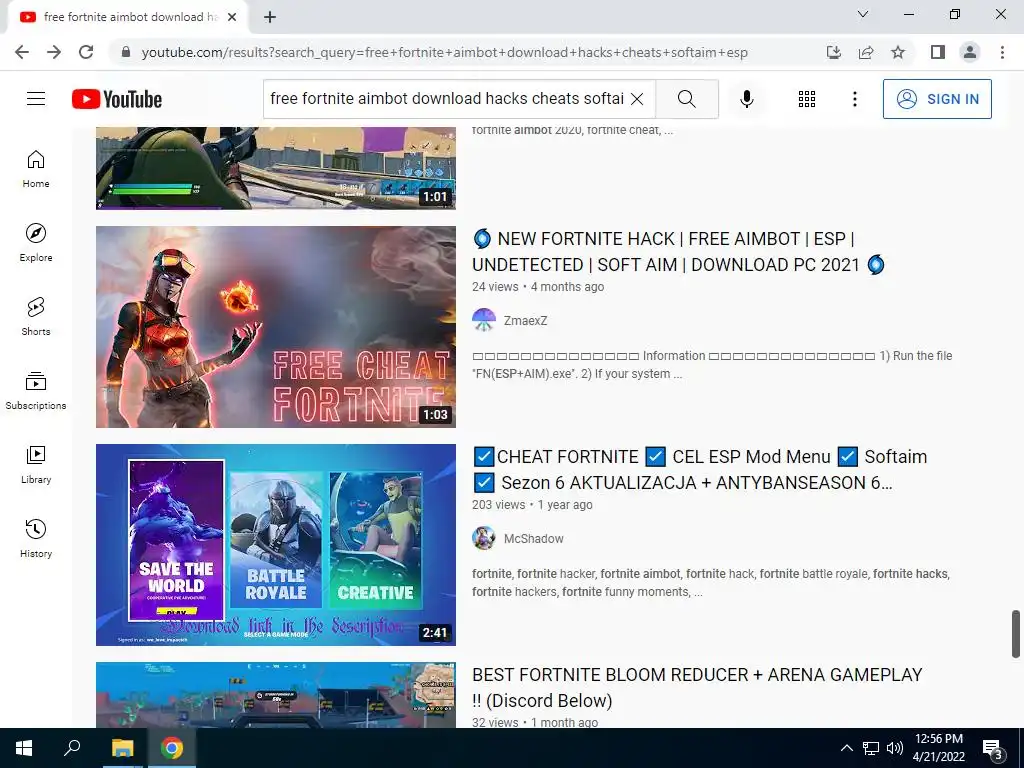
Task: Open NEW FORTNITE HACK video title
Action: 678,251
